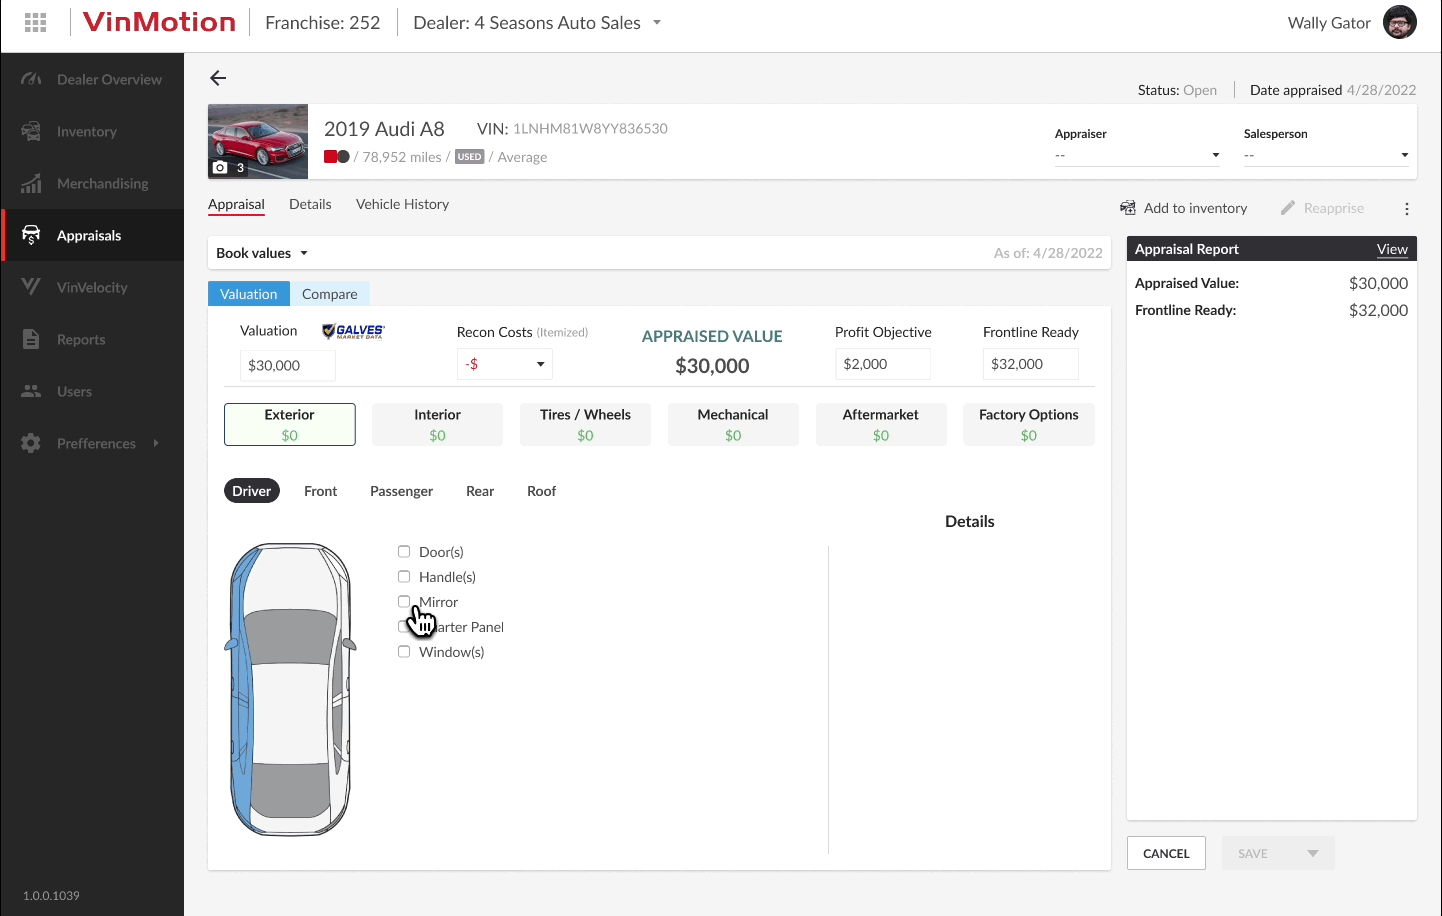Open the Save button dropdown arrow
This screenshot has width=1442, height=916.
point(1313,853)
